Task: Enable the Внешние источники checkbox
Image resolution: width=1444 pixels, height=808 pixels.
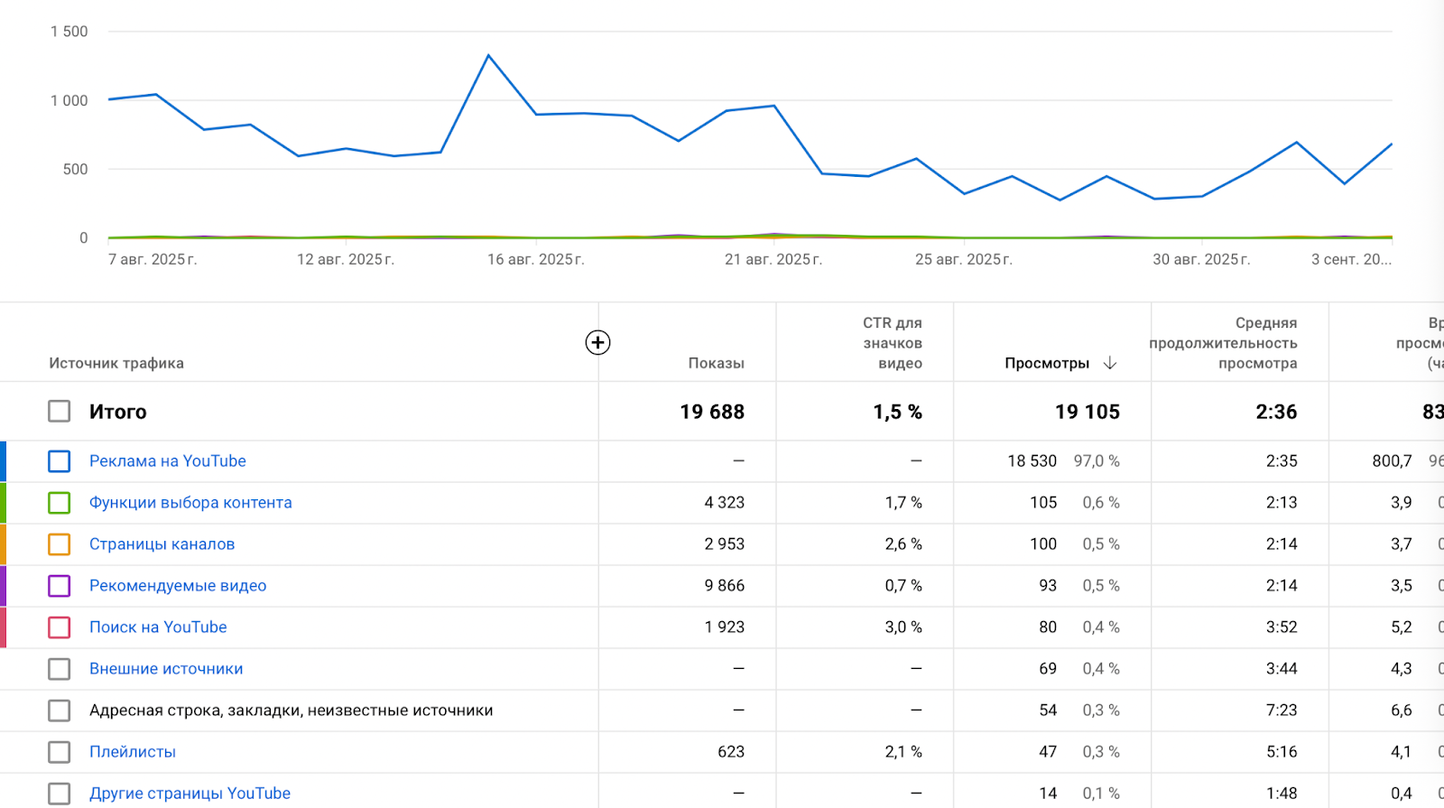Action: point(59,669)
